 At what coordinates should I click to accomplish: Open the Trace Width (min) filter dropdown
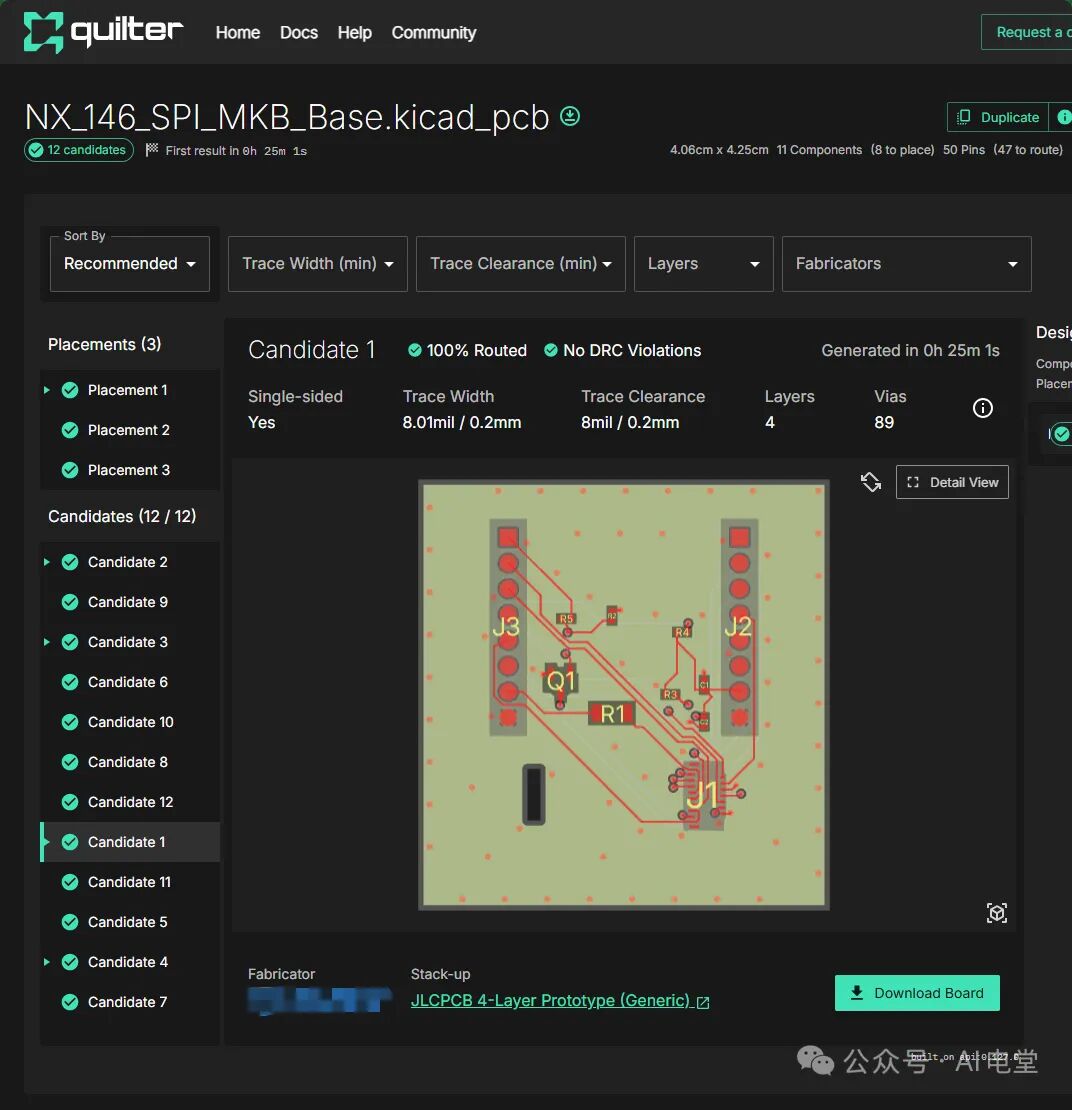[x=317, y=264]
